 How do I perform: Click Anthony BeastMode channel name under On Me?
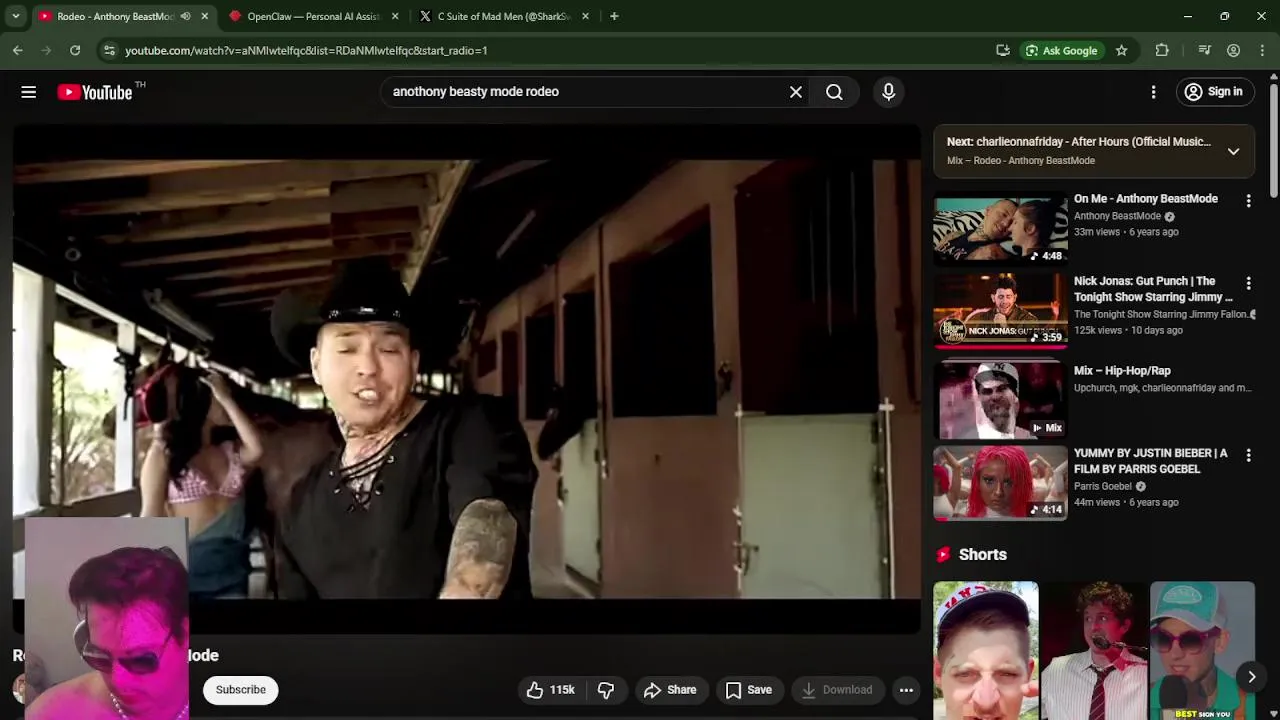(1117, 216)
